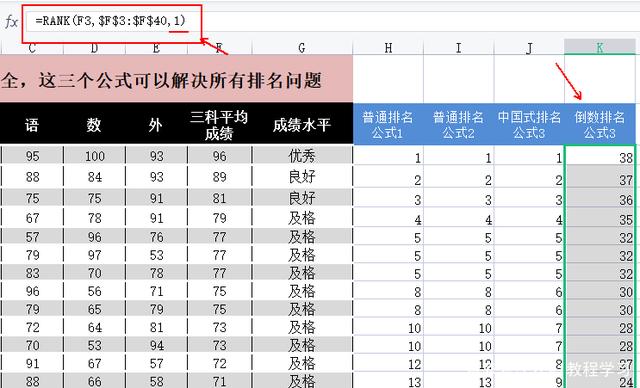This screenshot has width=640, height=388.
Task: Select the 良好 cell in the 81 average row
Action: coord(302,198)
